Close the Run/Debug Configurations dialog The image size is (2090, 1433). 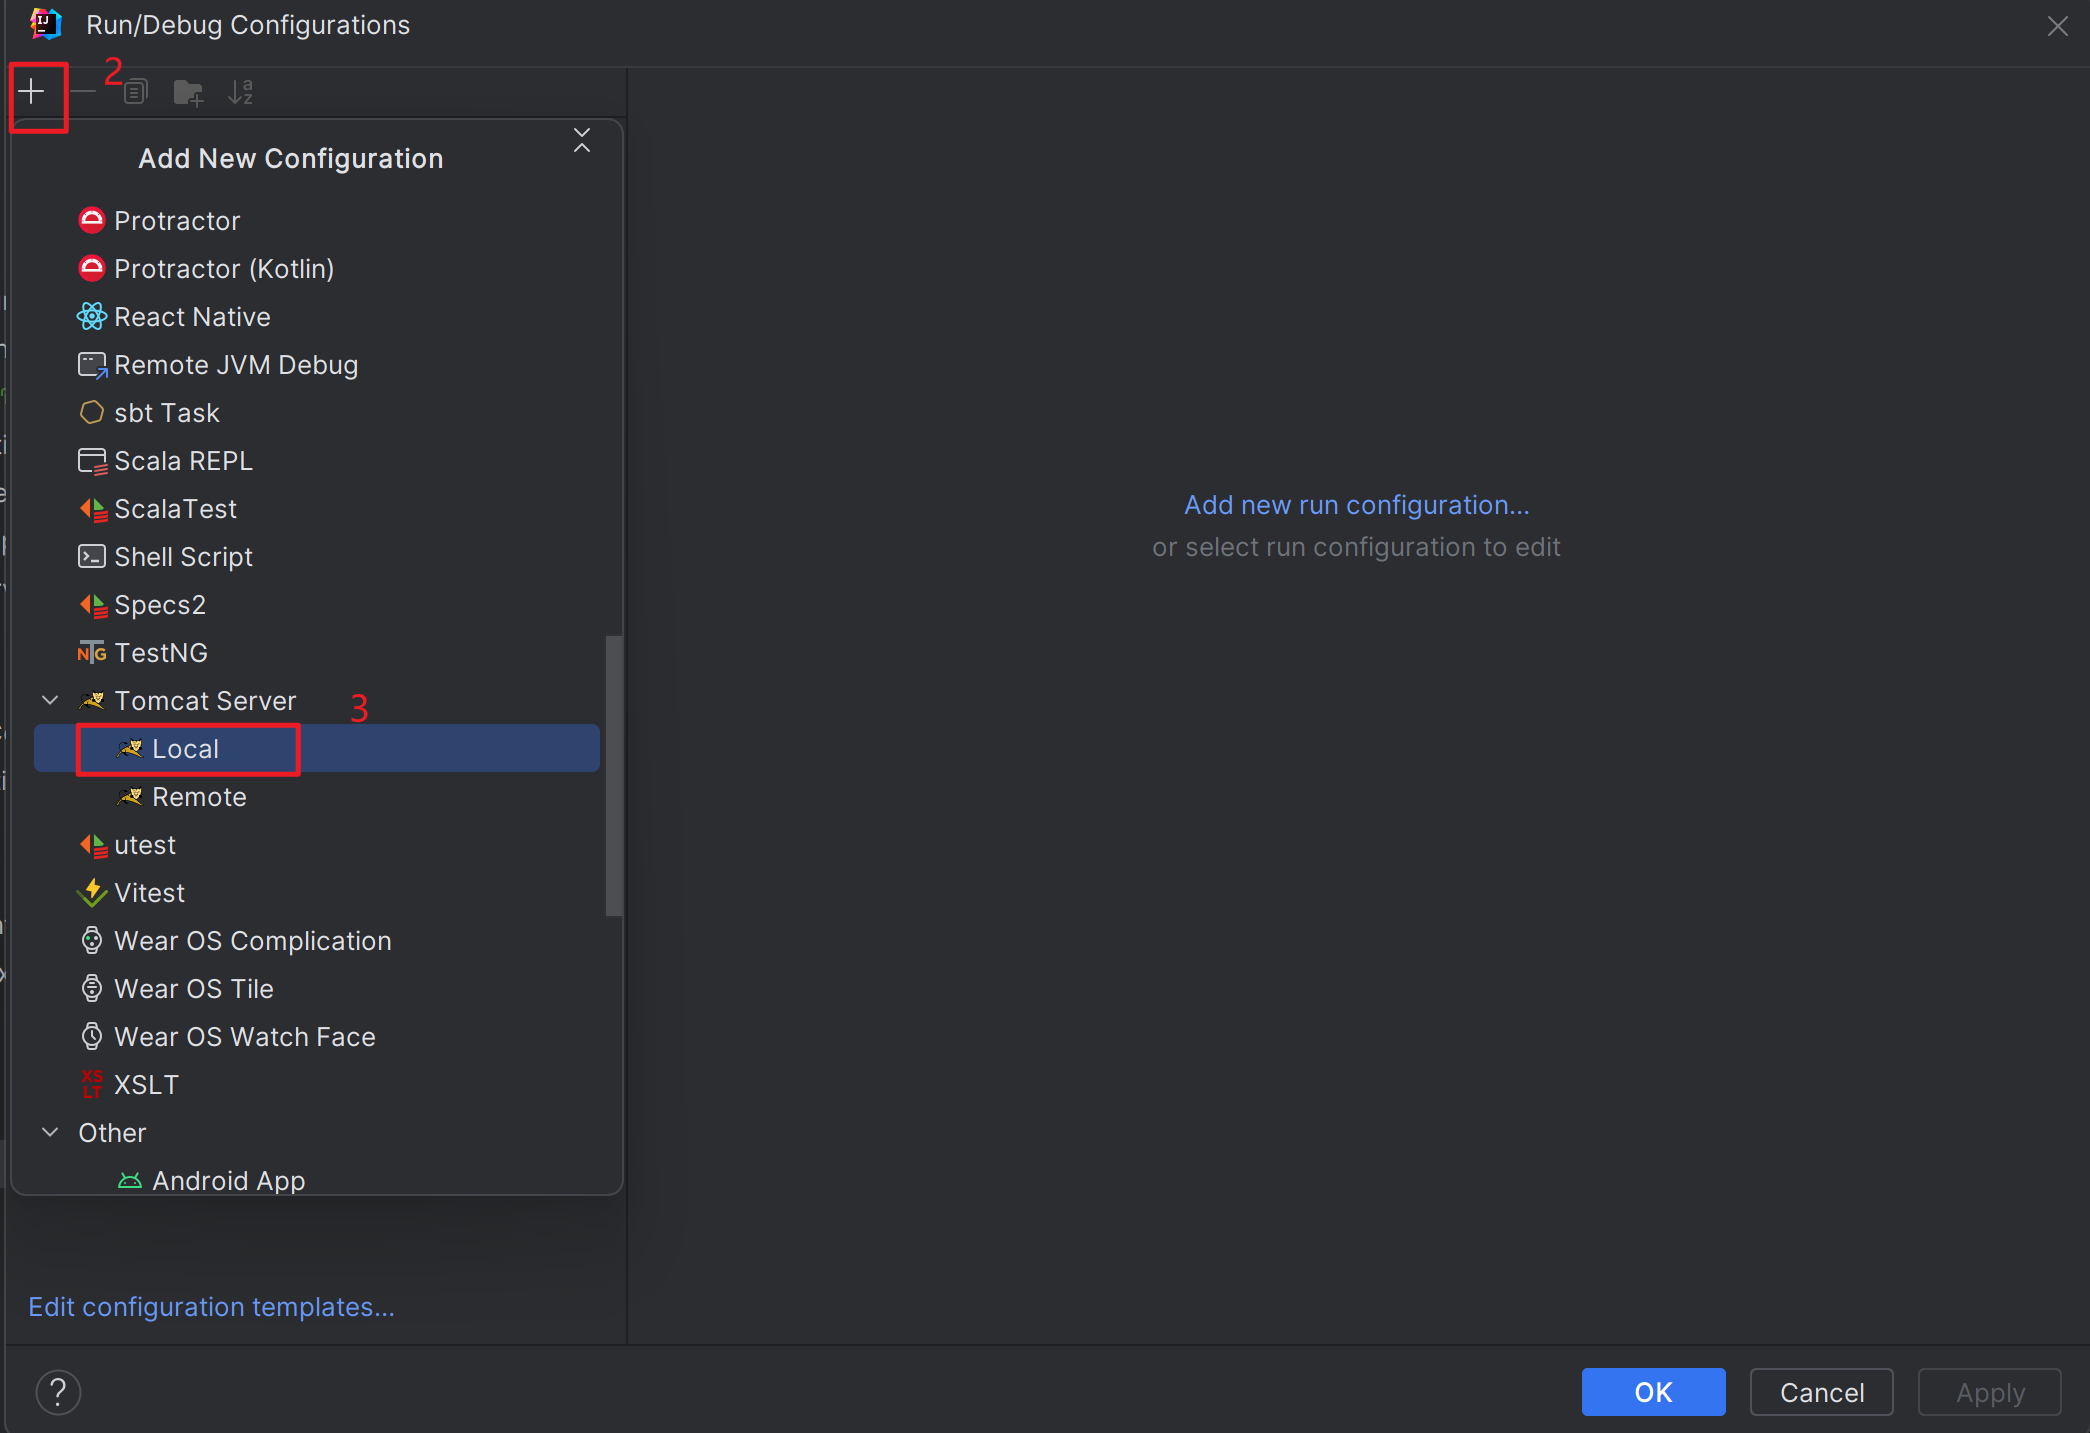pyautogui.click(x=2057, y=26)
